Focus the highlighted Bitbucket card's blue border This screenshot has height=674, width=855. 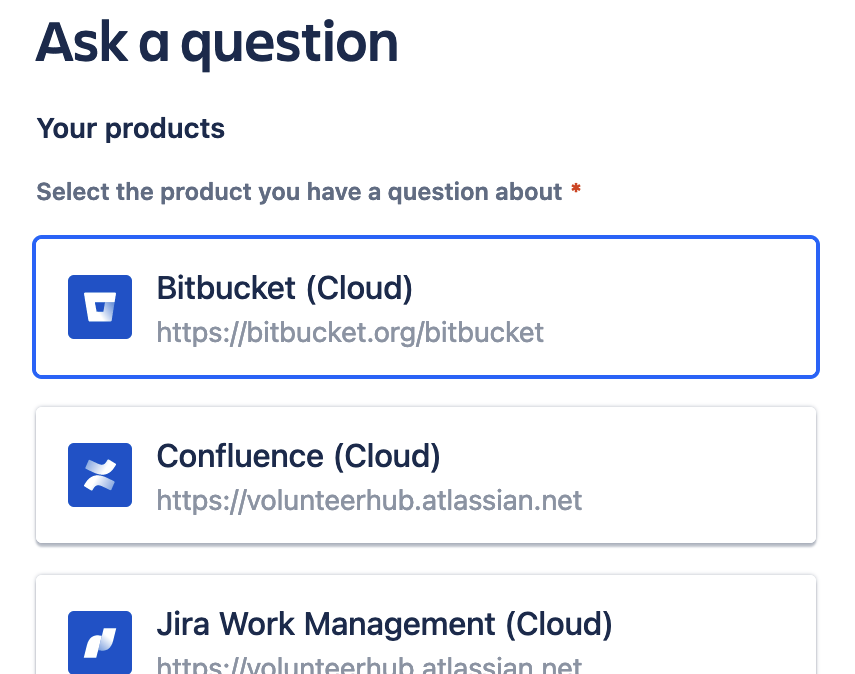pyautogui.click(x=426, y=238)
